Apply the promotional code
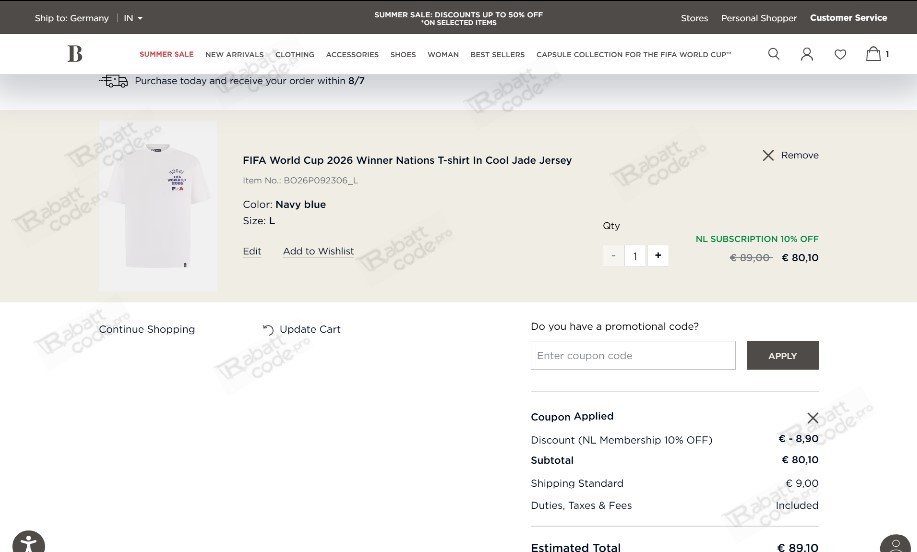 782,356
